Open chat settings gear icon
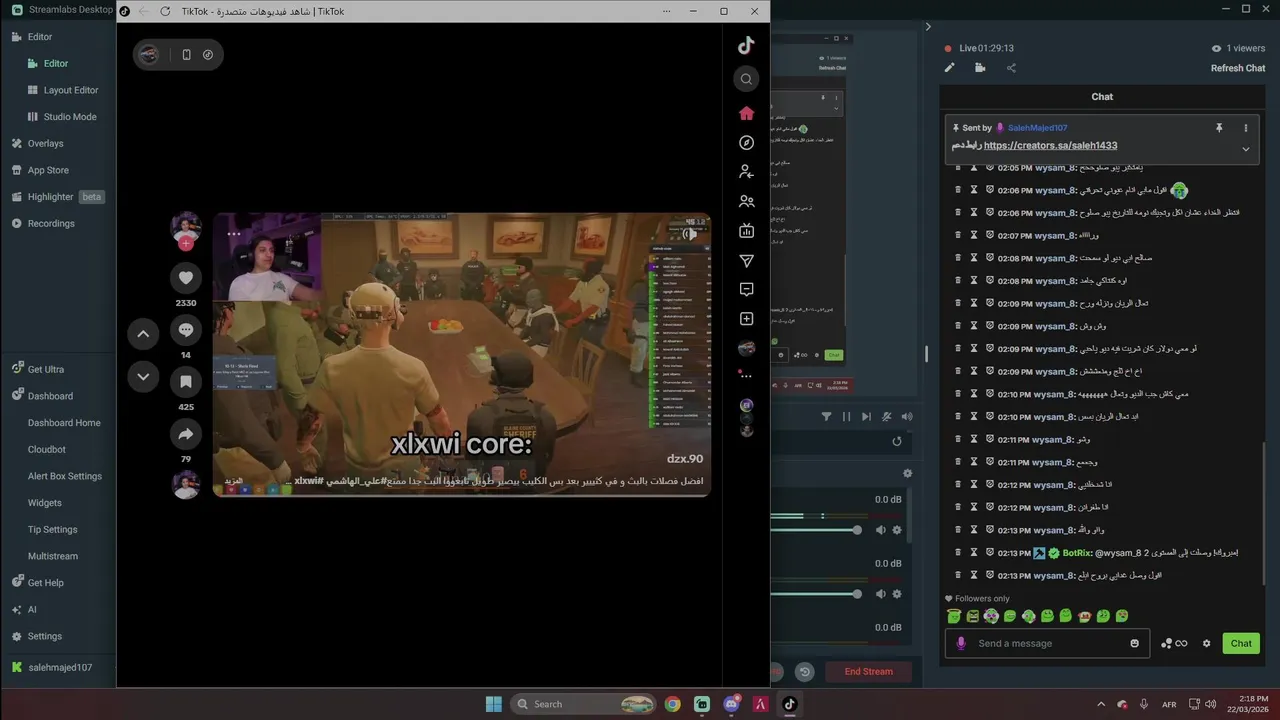The width and height of the screenshot is (1280, 720). [1206, 643]
